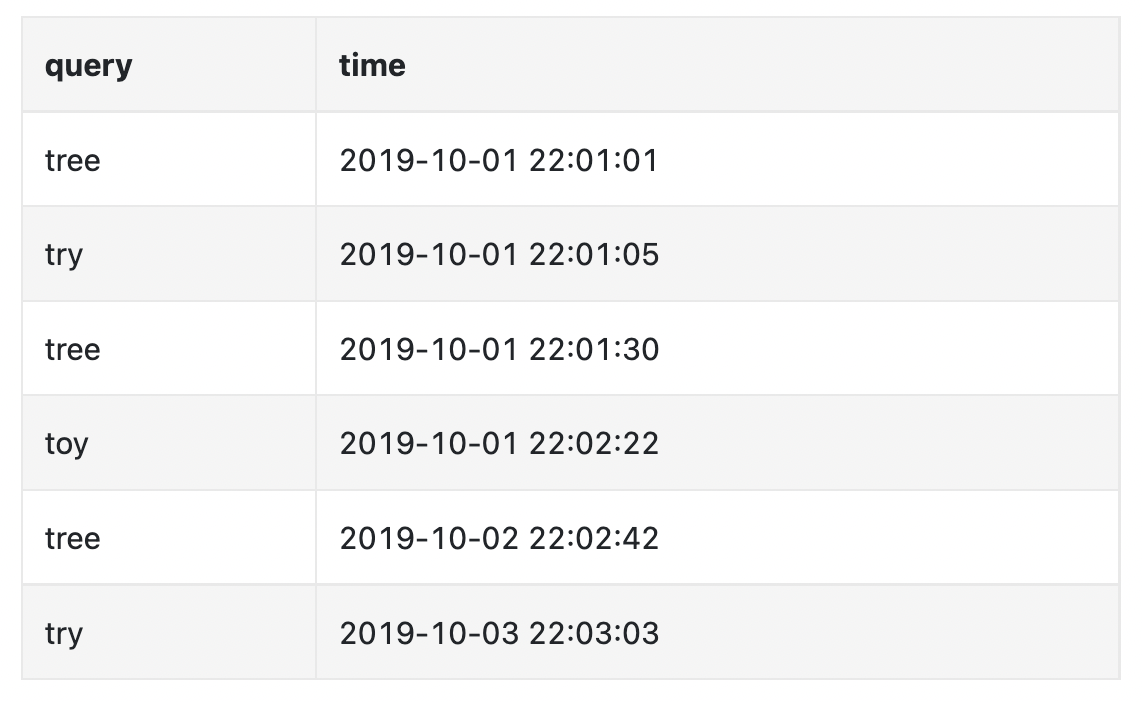Click the clock value '22:02:22'
The image size is (1142, 702).
[x=594, y=443]
